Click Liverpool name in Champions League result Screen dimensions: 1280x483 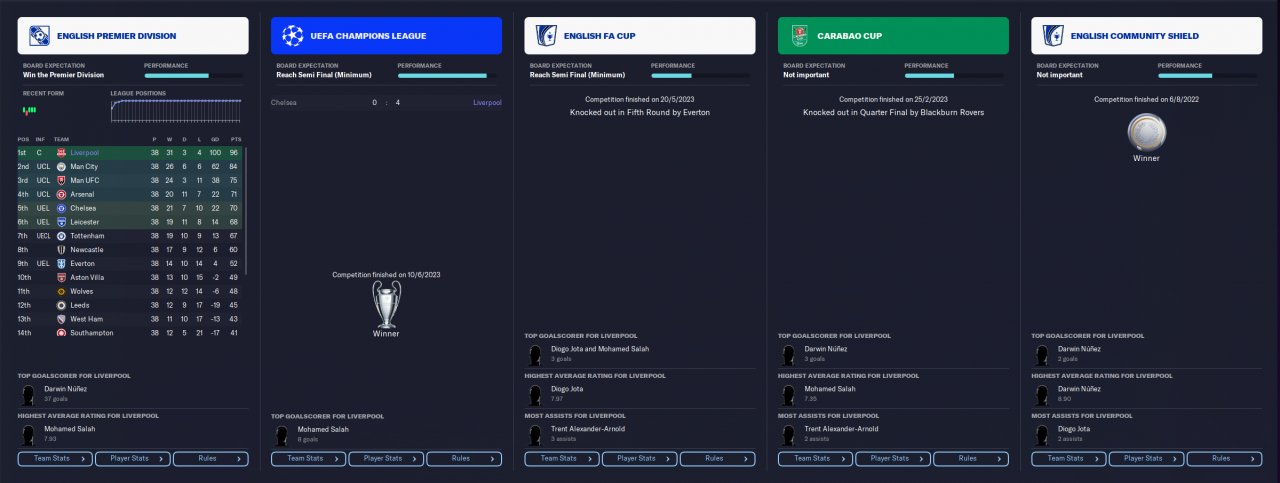[487, 102]
